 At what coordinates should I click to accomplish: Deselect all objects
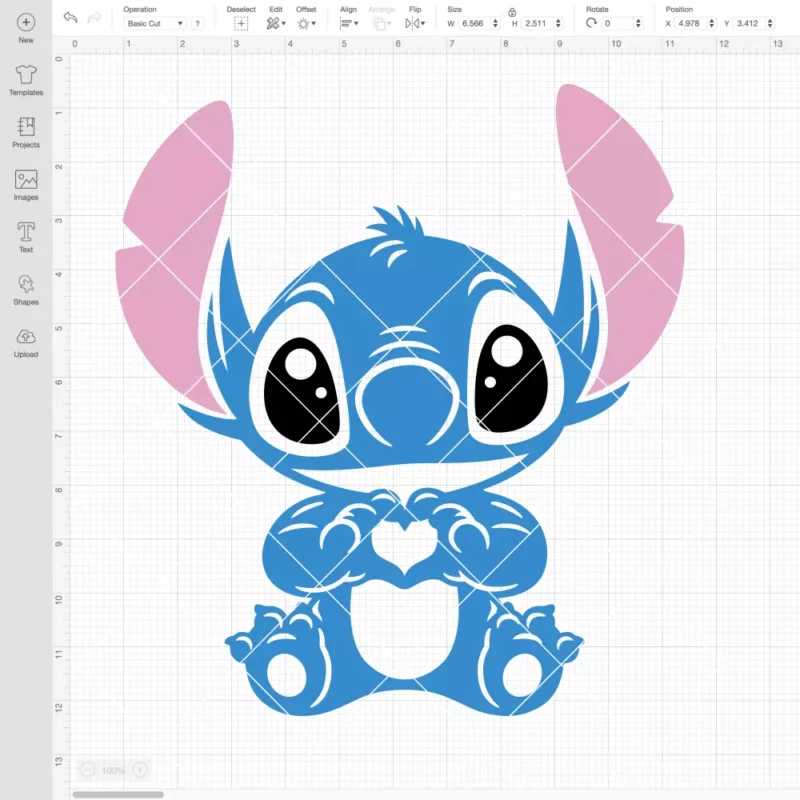click(241, 23)
